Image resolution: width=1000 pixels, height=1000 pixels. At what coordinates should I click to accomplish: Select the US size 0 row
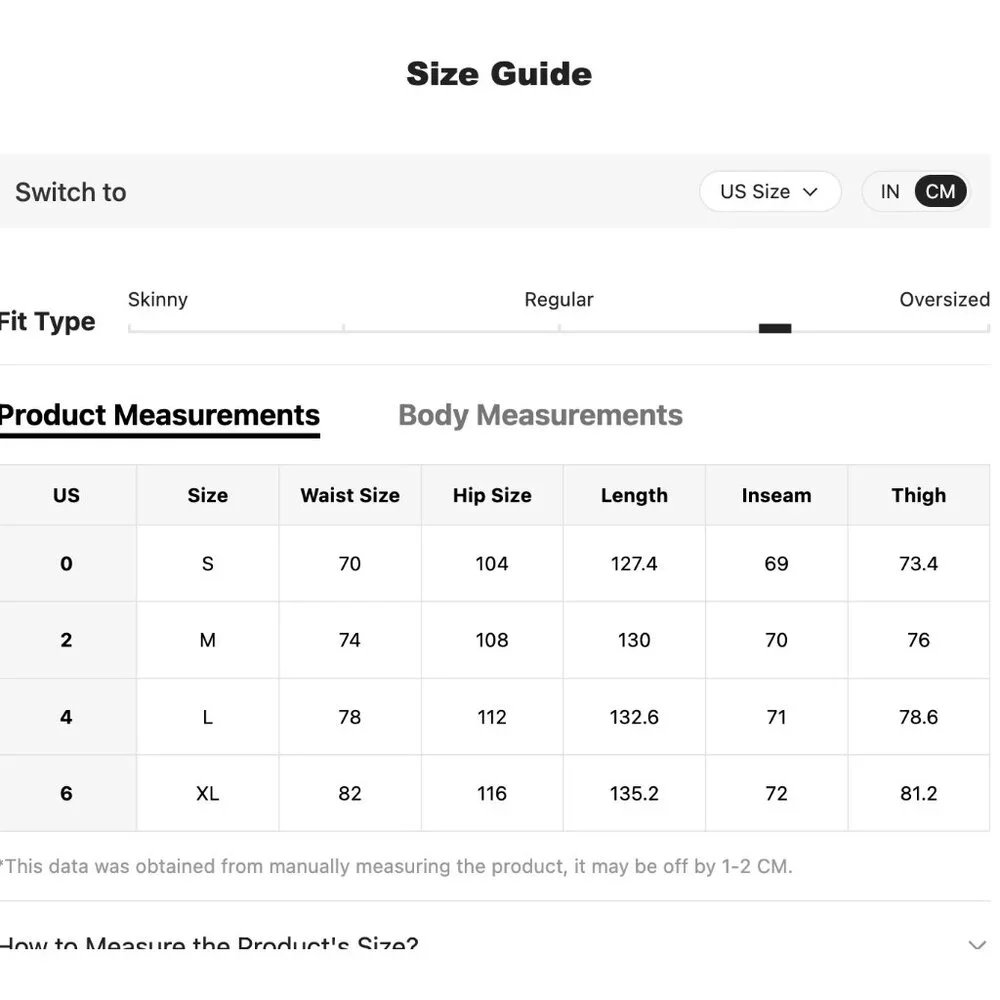tap(66, 563)
